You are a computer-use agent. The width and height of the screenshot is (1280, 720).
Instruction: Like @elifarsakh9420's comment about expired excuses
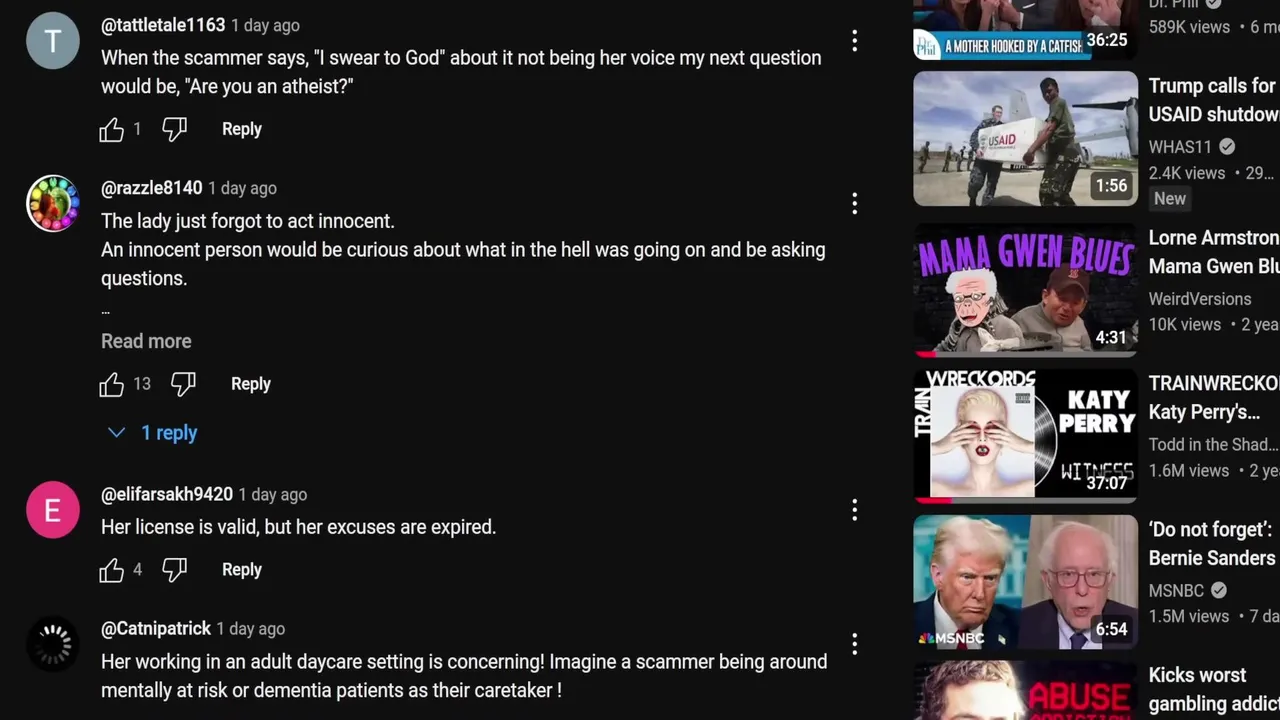[x=112, y=570]
